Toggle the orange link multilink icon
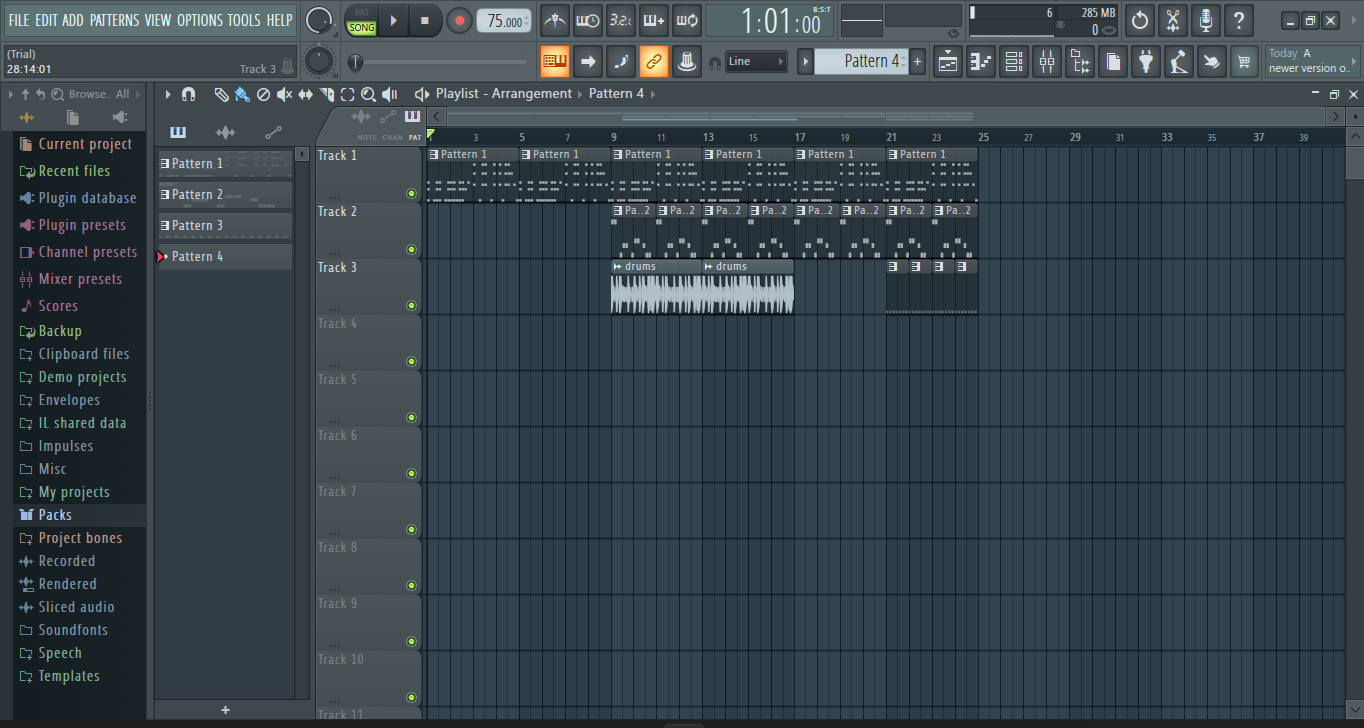1364x728 pixels. (x=654, y=62)
